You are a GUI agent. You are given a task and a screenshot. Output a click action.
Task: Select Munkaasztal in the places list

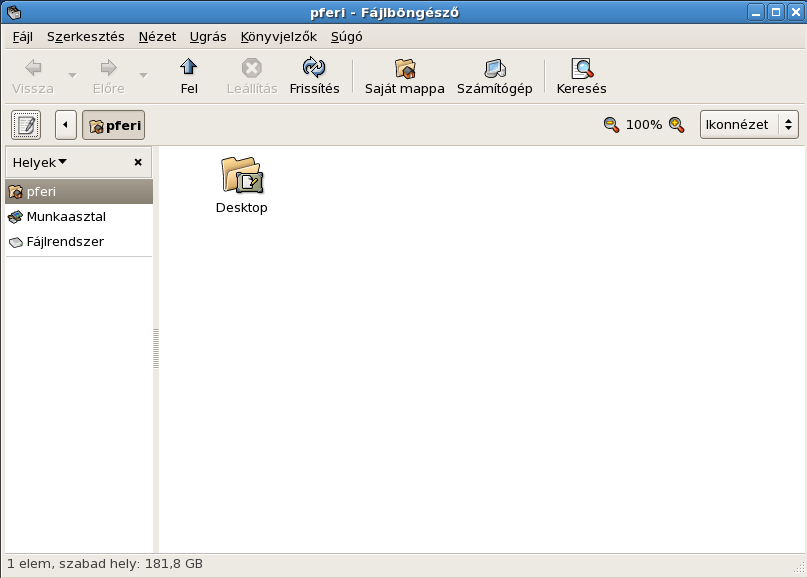coord(66,217)
